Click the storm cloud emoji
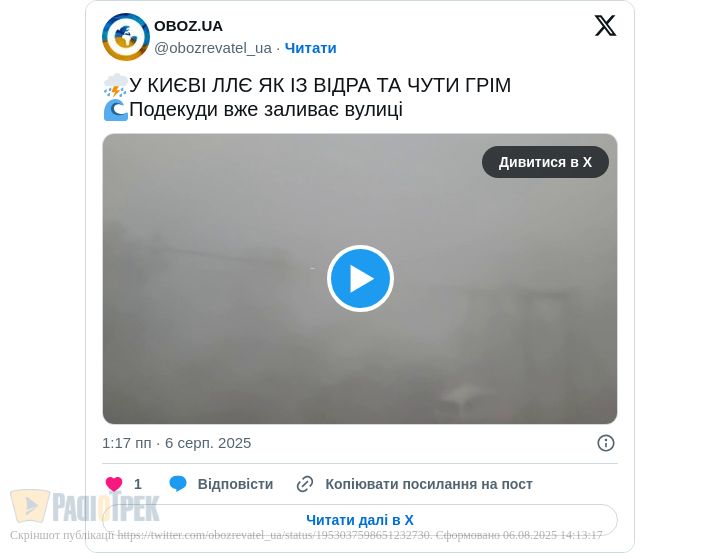 pos(115,85)
